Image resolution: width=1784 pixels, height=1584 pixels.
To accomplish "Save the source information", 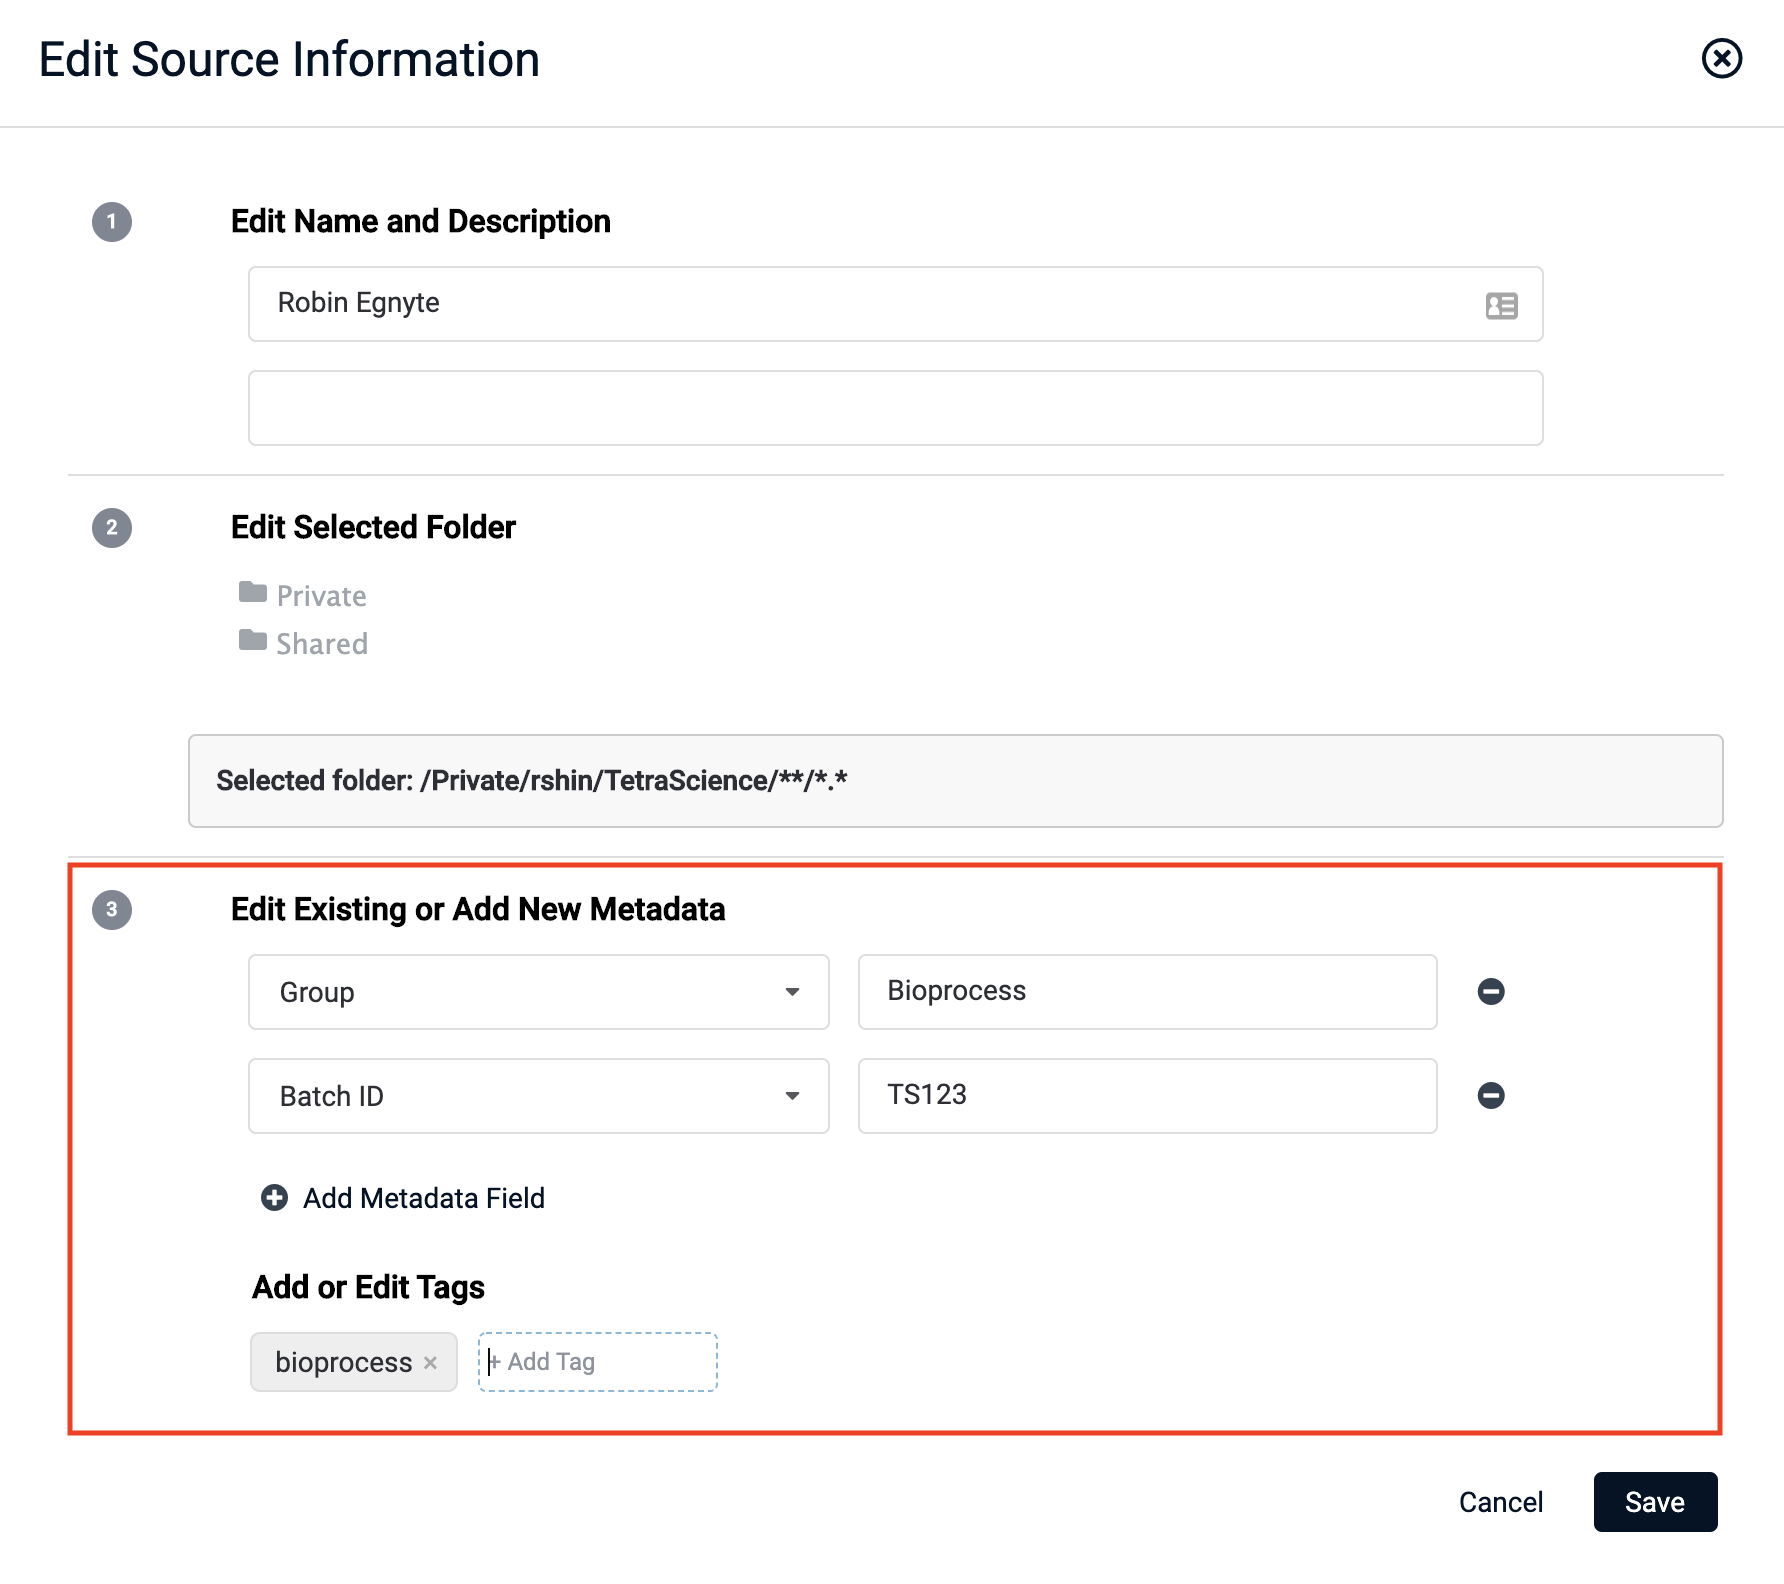I will [1654, 1502].
